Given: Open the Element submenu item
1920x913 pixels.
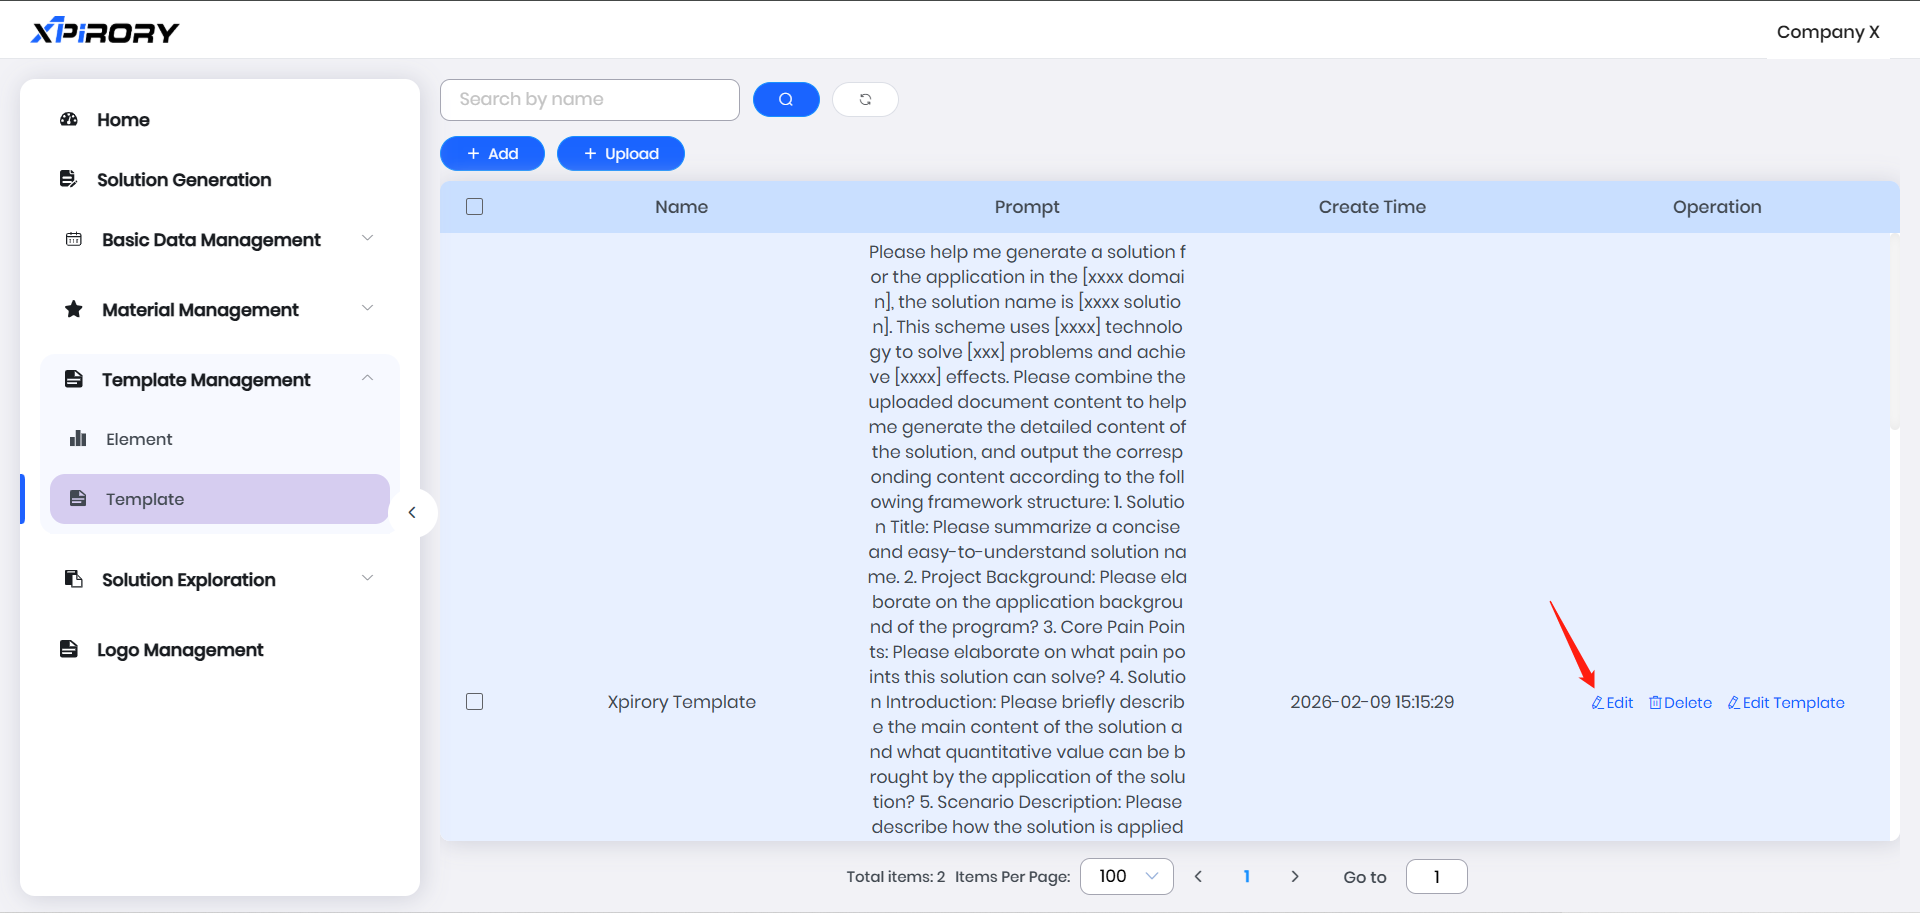Looking at the screenshot, I should [x=139, y=439].
